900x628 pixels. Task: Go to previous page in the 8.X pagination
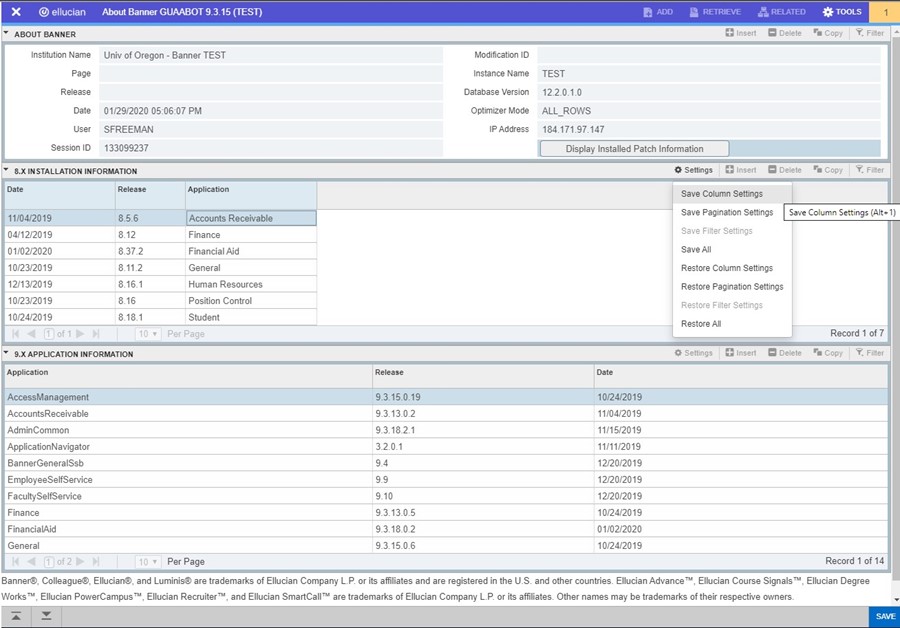tap(32, 334)
